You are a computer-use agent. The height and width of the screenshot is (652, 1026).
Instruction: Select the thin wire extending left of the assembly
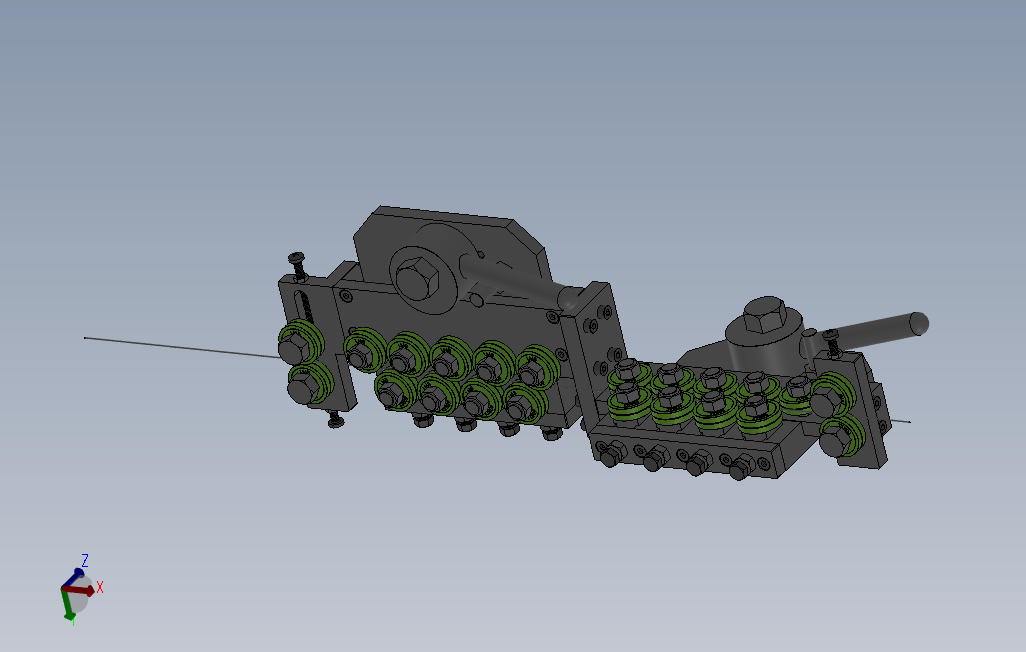coord(182,347)
